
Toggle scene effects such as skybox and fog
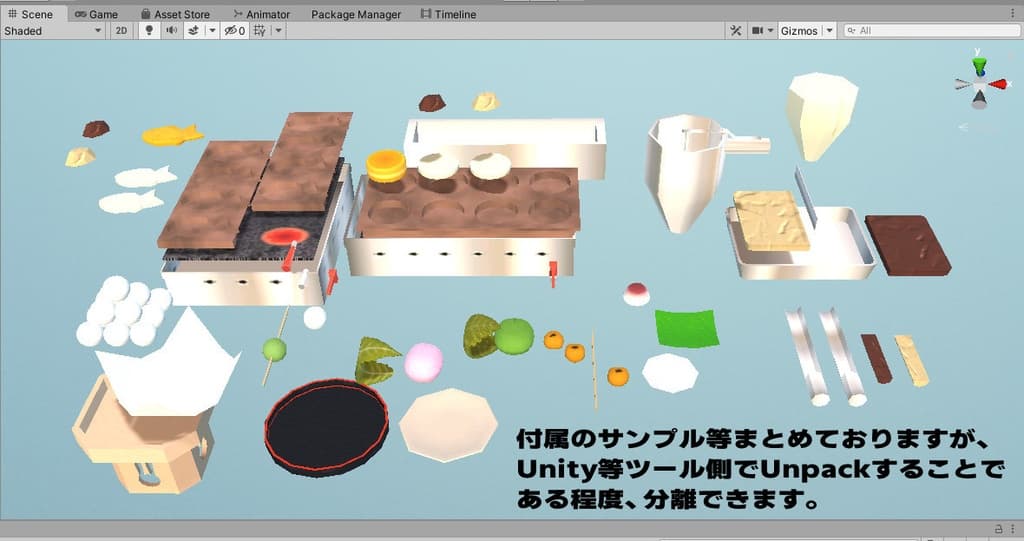193,31
